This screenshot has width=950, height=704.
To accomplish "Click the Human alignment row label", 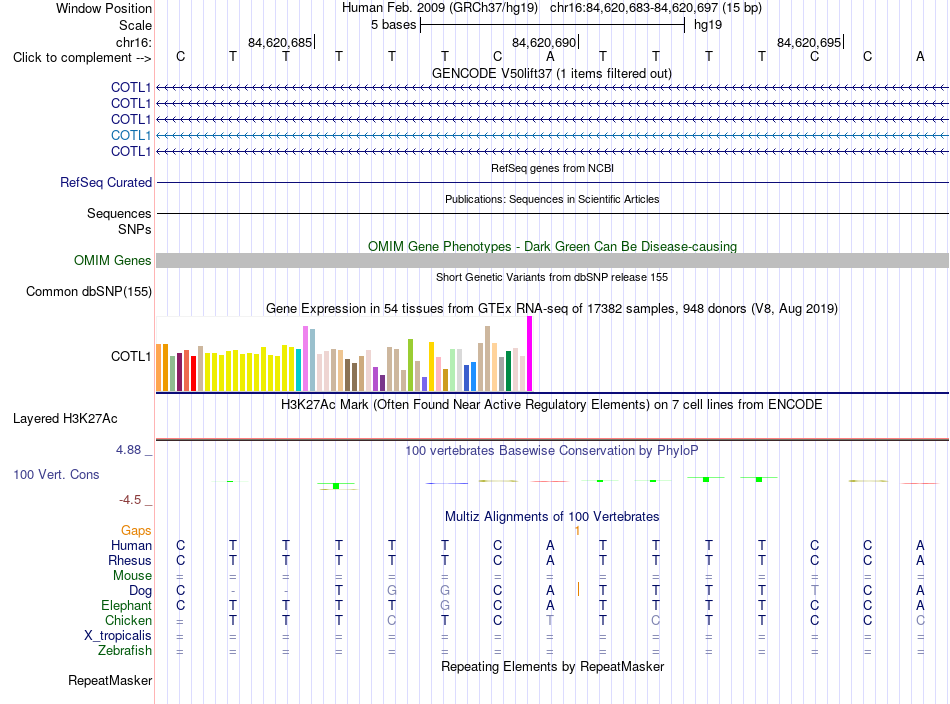I will [x=131, y=545].
